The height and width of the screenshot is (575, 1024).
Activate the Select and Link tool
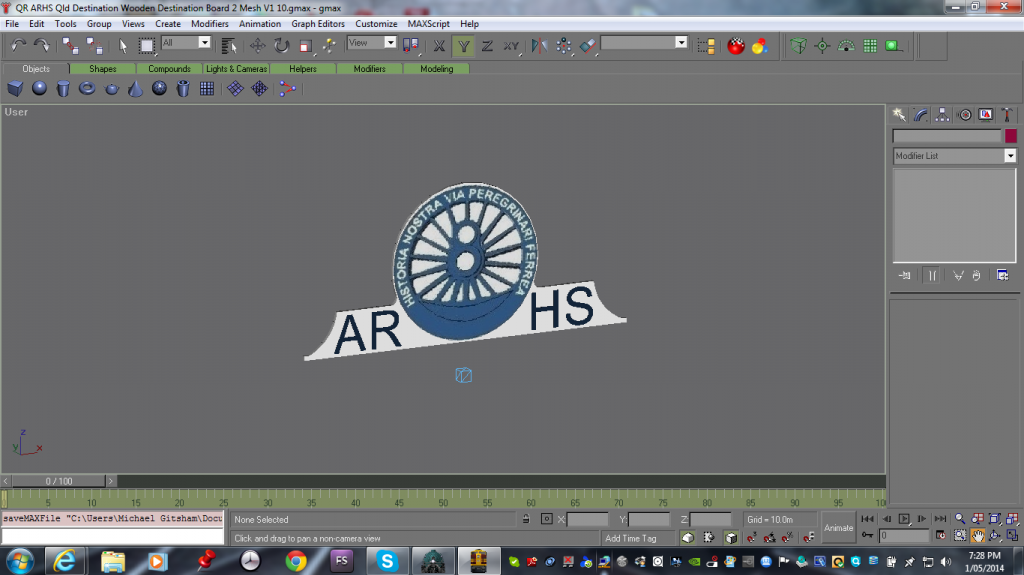click(x=70, y=46)
